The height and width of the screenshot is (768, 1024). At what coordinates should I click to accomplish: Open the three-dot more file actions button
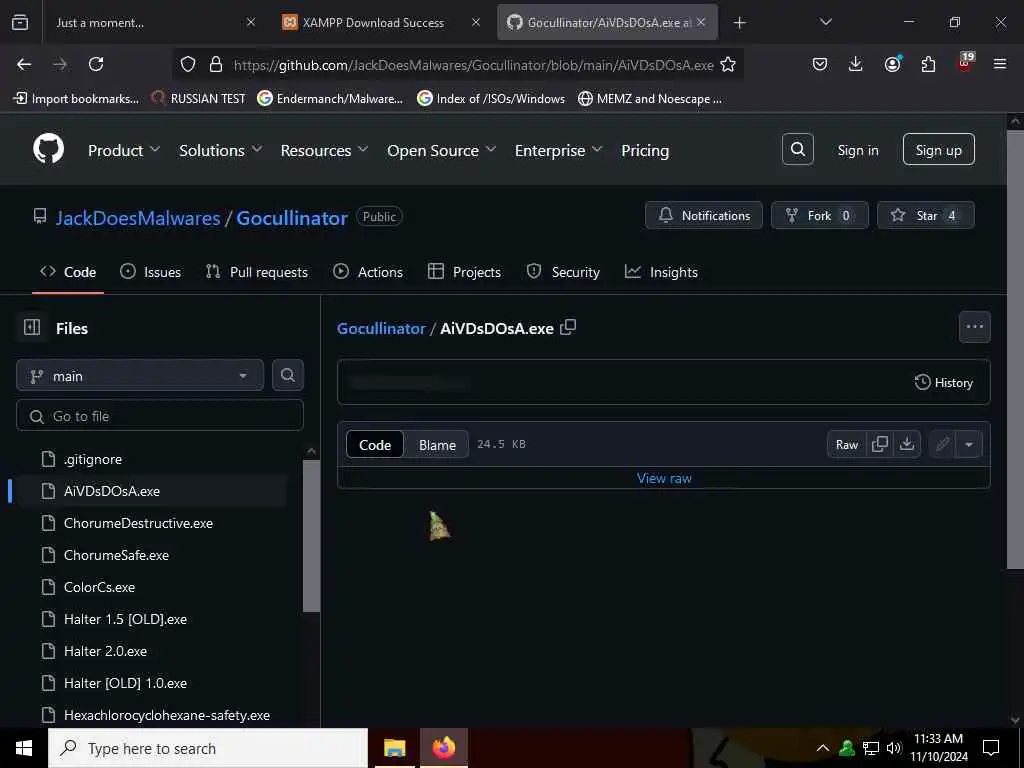pyautogui.click(x=974, y=327)
